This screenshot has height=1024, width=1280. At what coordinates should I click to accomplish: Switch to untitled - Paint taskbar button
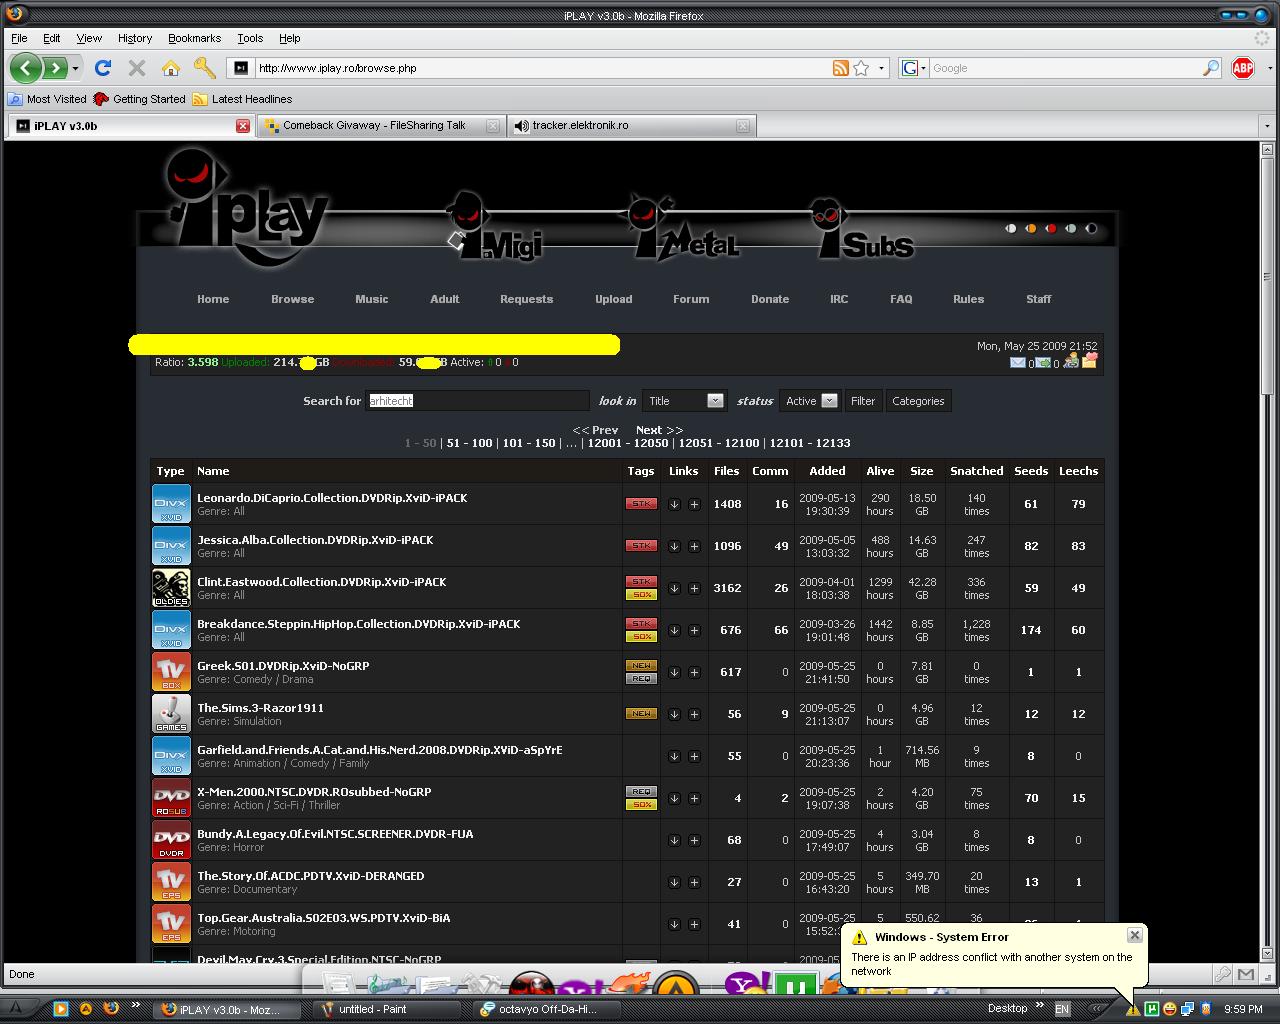pyautogui.click(x=387, y=1009)
